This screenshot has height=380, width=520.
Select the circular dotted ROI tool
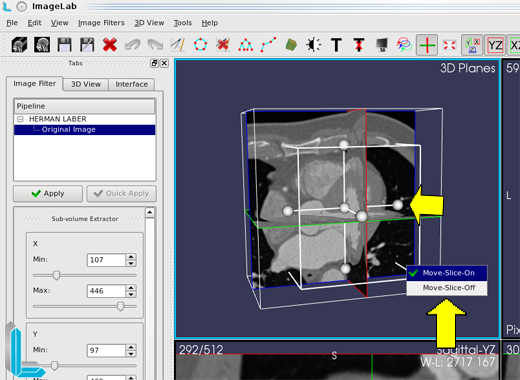[x=200, y=45]
